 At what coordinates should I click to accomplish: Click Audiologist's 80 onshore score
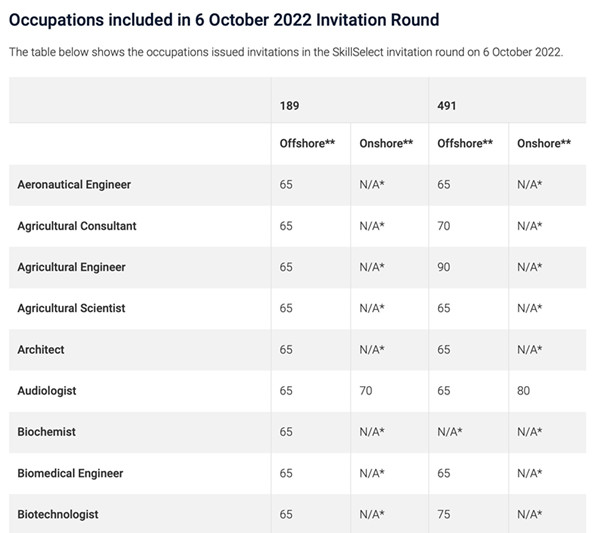(x=524, y=390)
